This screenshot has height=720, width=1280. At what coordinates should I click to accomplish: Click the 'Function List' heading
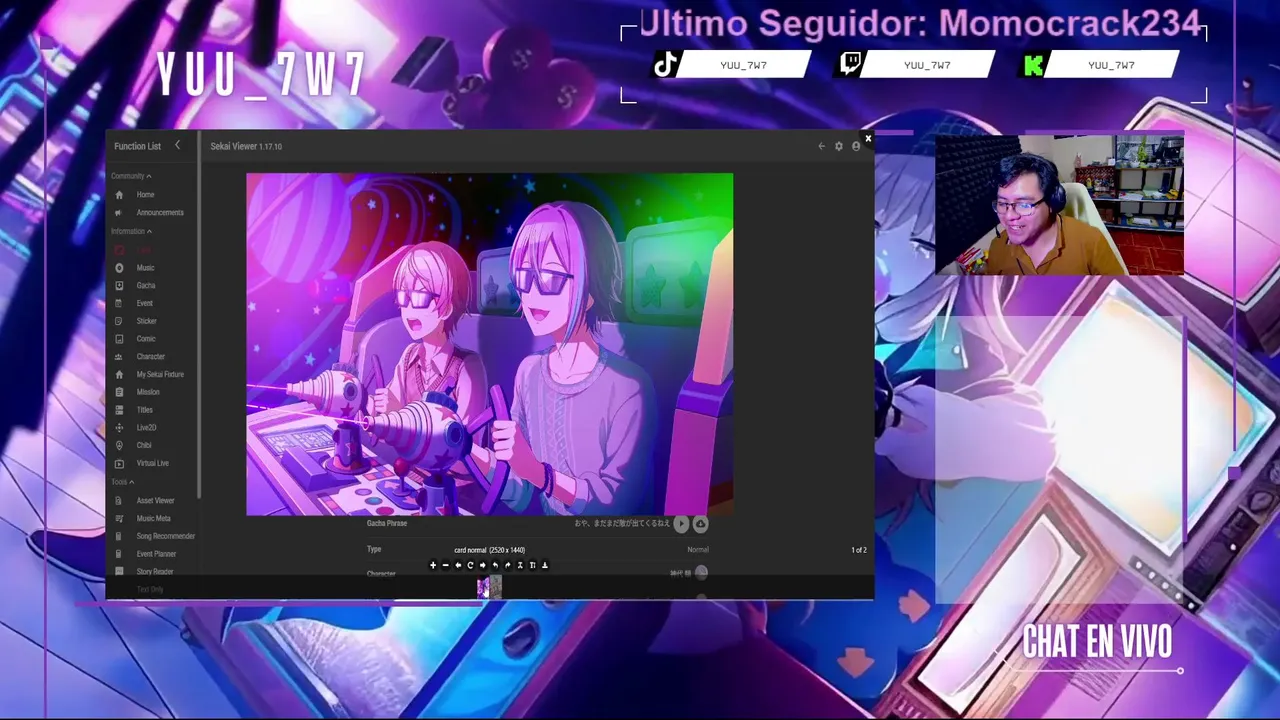coord(137,146)
